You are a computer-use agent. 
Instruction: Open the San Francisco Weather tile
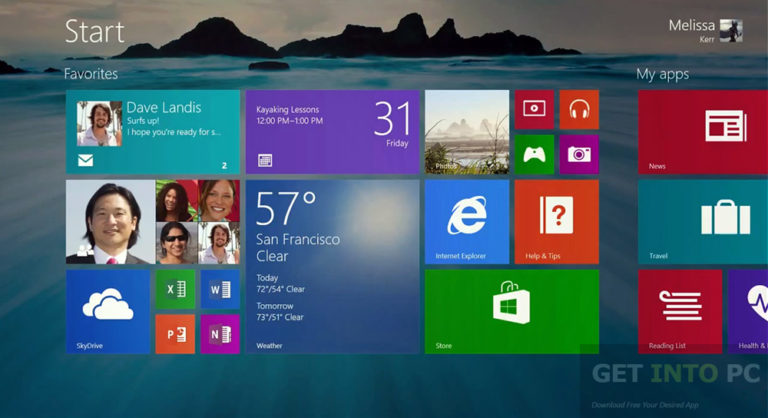click(333, 267)
